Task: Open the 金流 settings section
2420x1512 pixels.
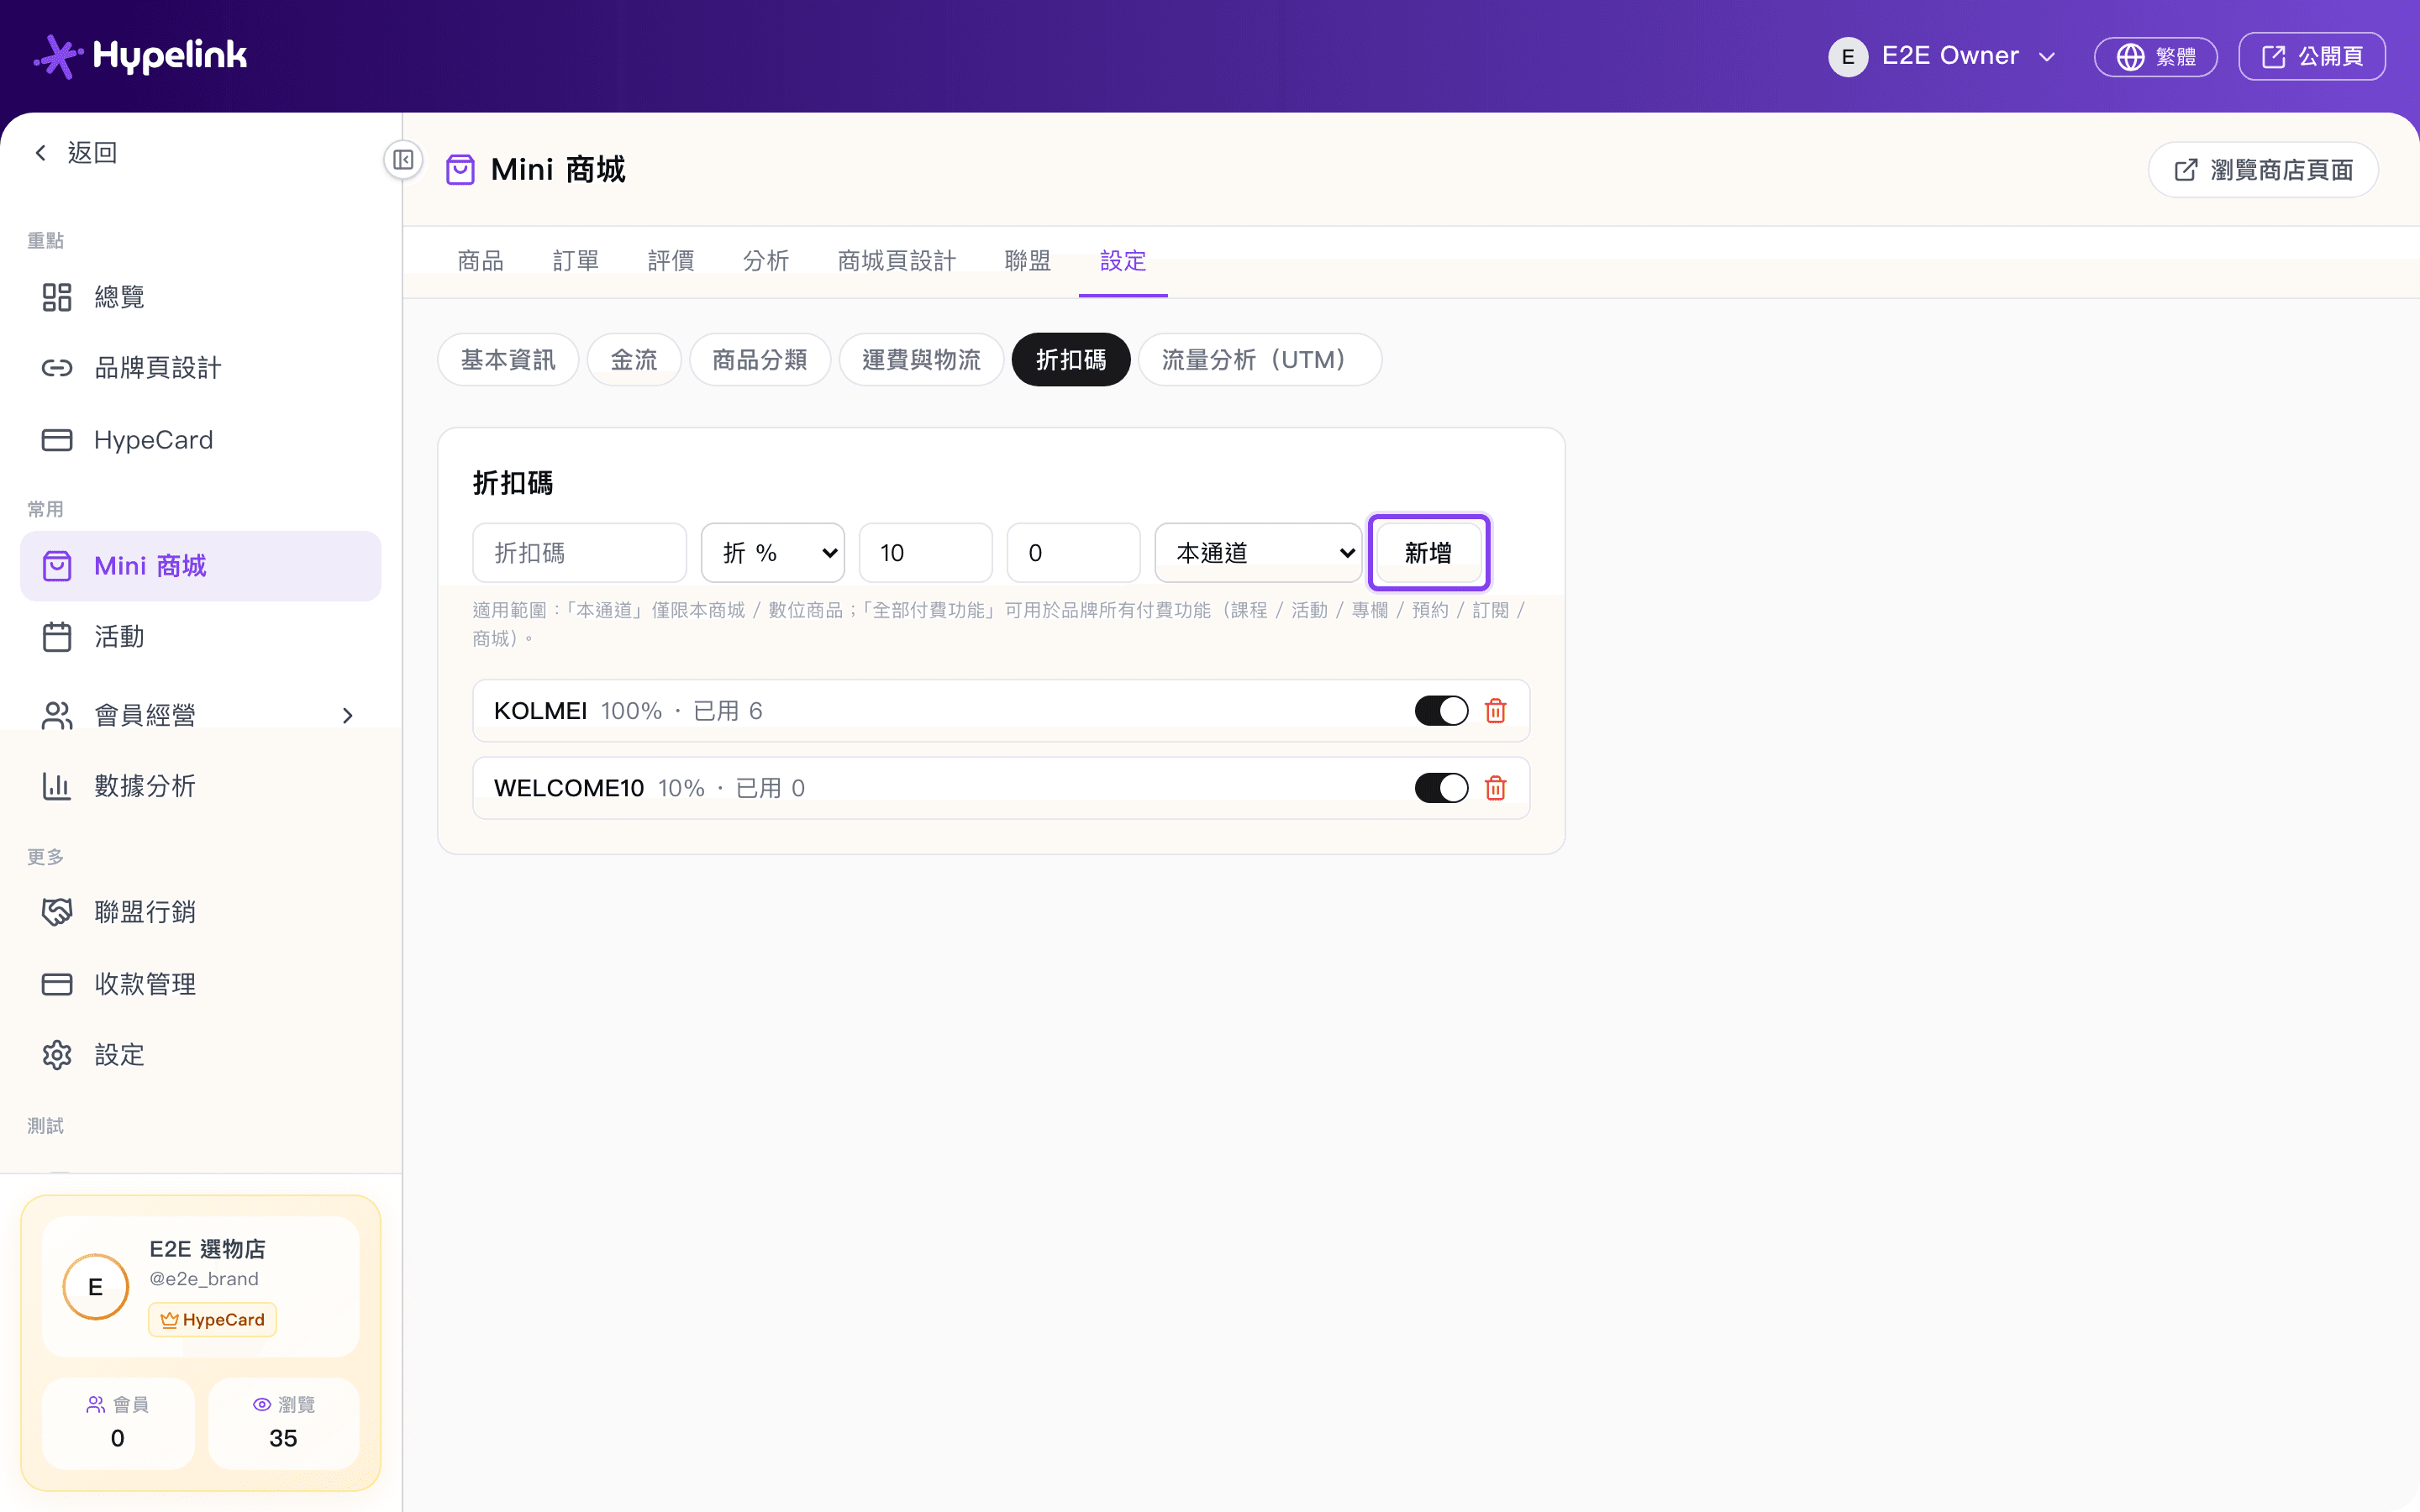Action: click(634, 359)
